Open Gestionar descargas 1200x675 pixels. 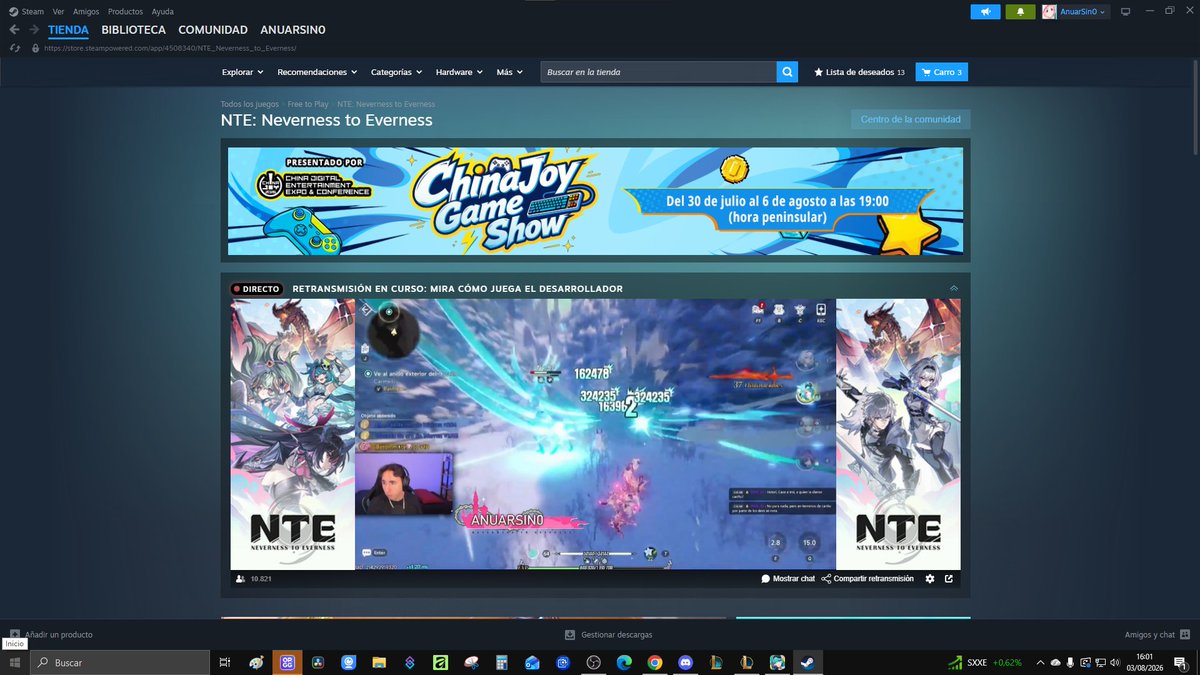(x=608, y=634)
